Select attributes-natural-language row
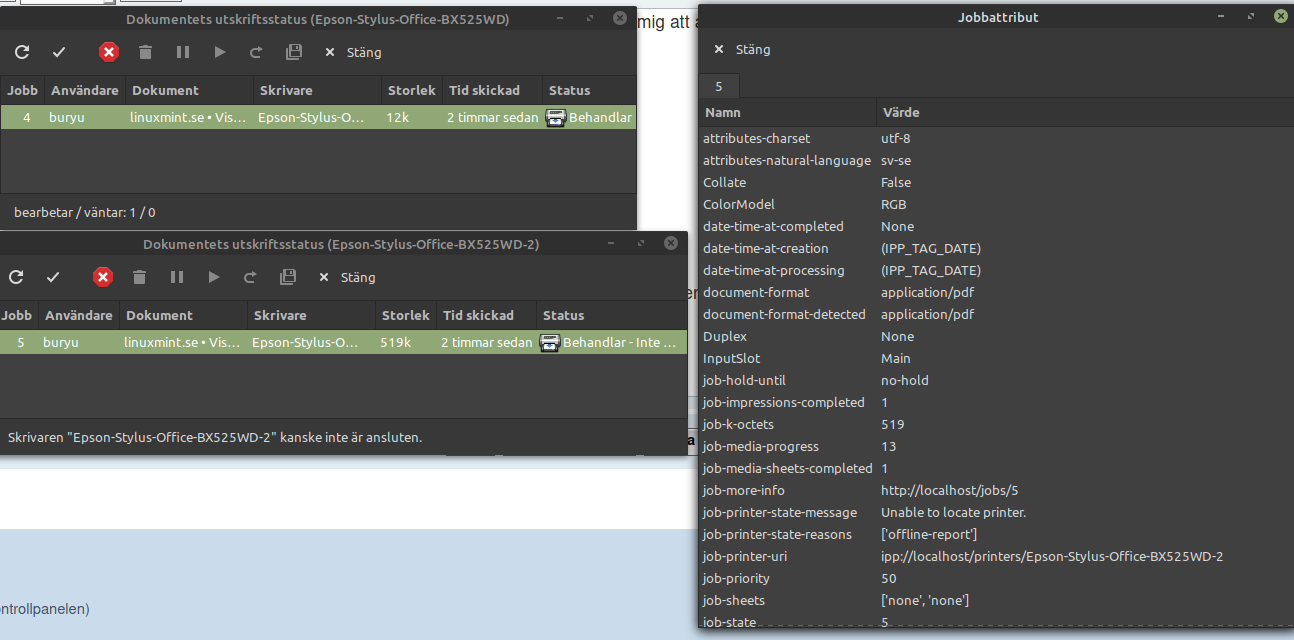The height and width of the screenshot is (640, 1294). pyautogui.click(x=996, y=160)
